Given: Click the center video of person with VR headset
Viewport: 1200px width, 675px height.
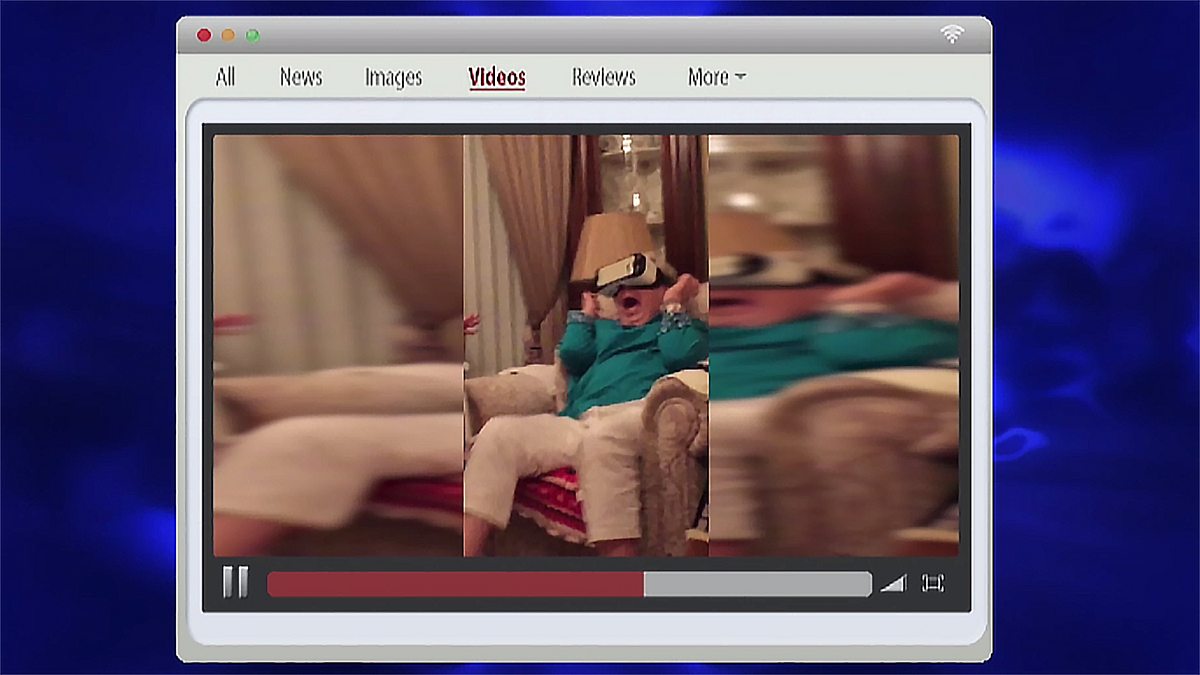Looking at the screenshot, I should tap(586, 345).
